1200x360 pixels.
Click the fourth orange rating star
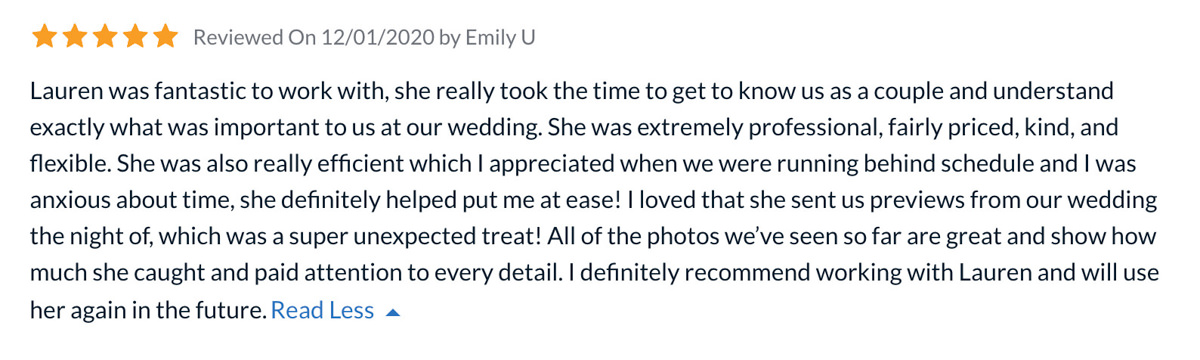(134, 38)
